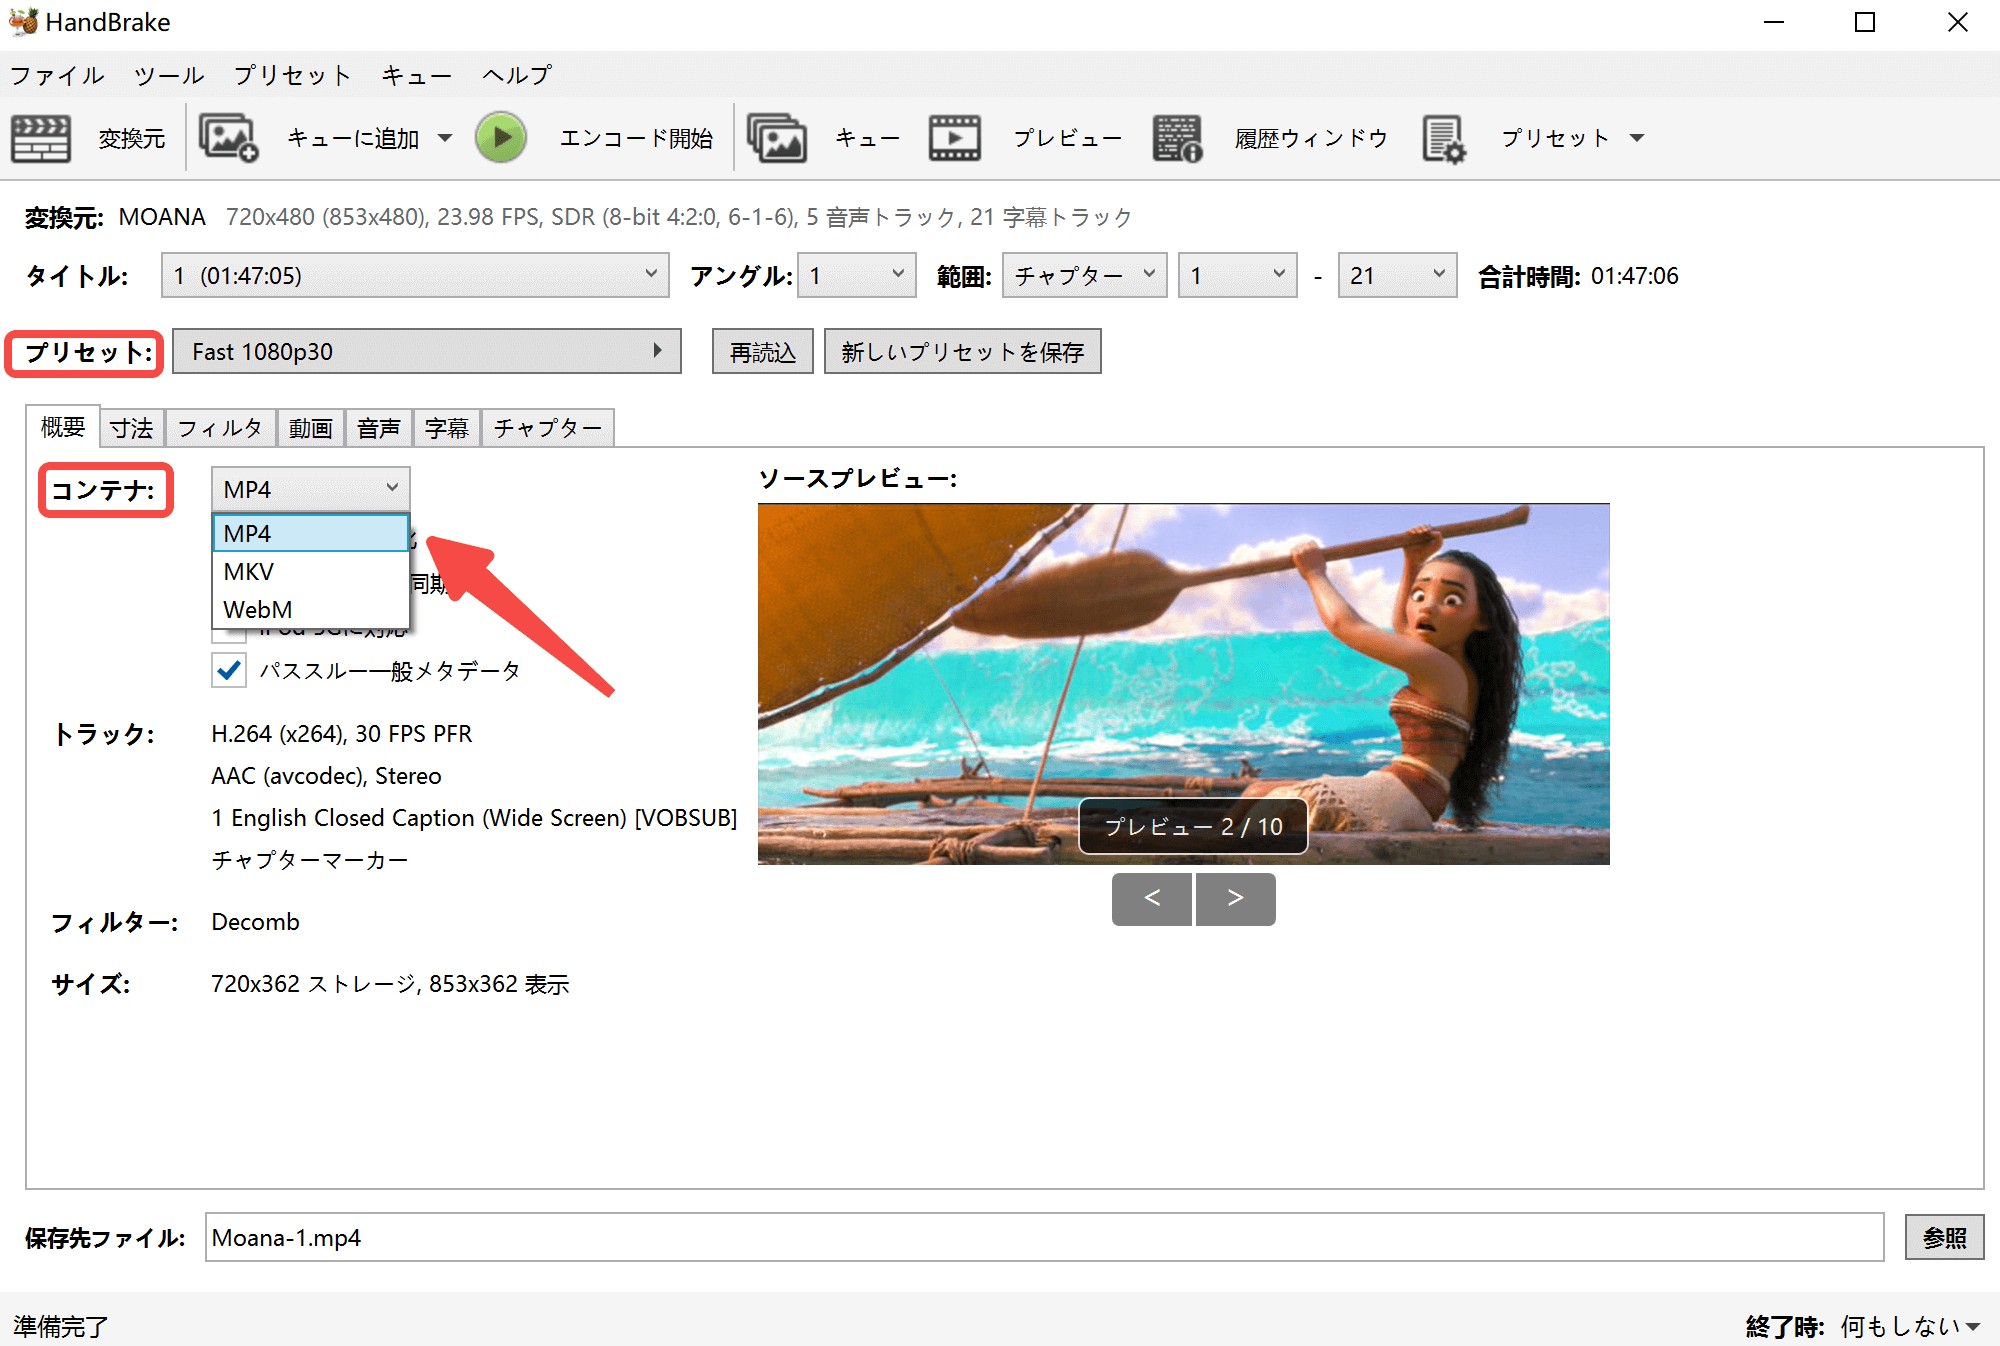
Task: Open プレビュー from the toolbar
Action: click(x=1067, y=139)
